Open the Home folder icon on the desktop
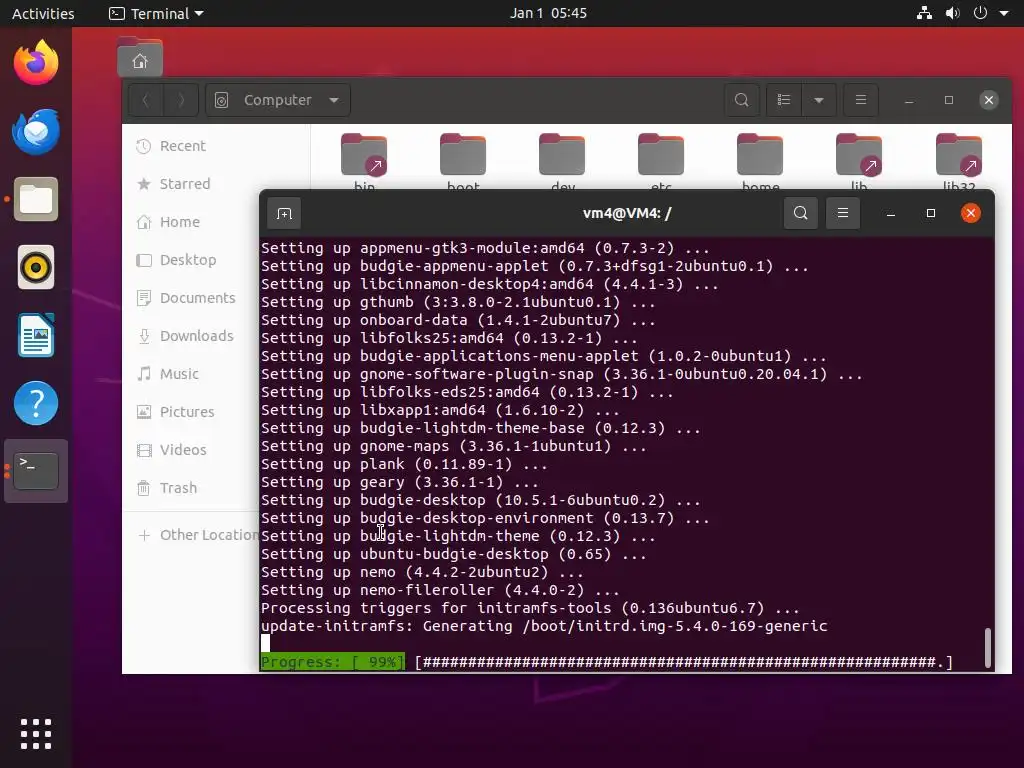Viewport: 1024px width, 768px height. 140,59
